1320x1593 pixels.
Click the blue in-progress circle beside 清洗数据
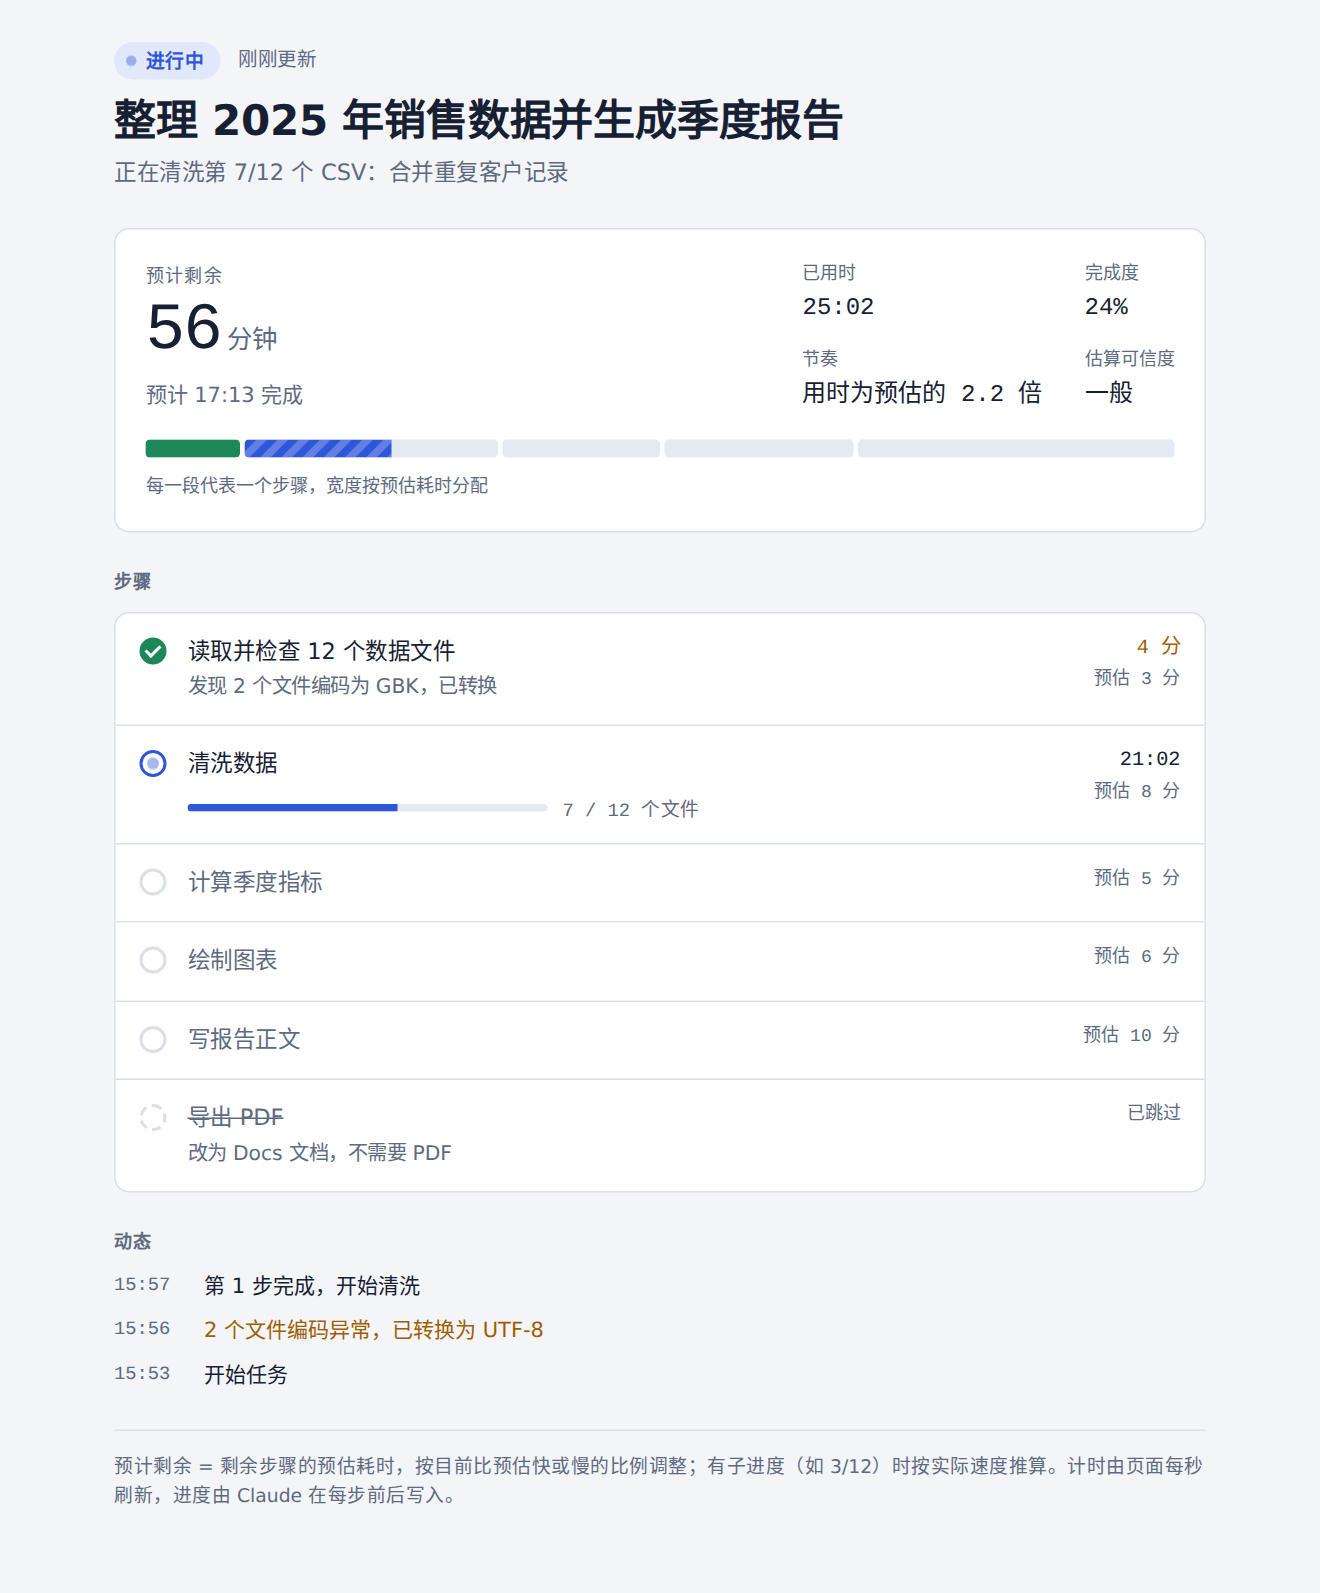coord(153,764)
